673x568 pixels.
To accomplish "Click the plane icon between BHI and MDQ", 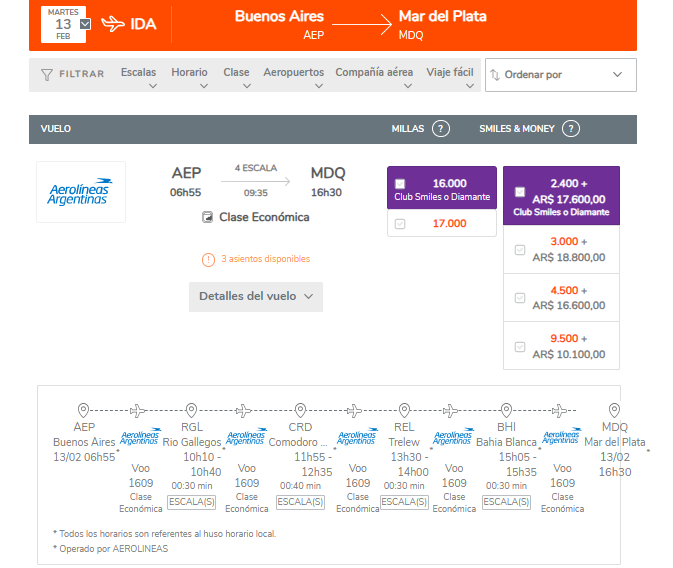I will tap(559, 411).
